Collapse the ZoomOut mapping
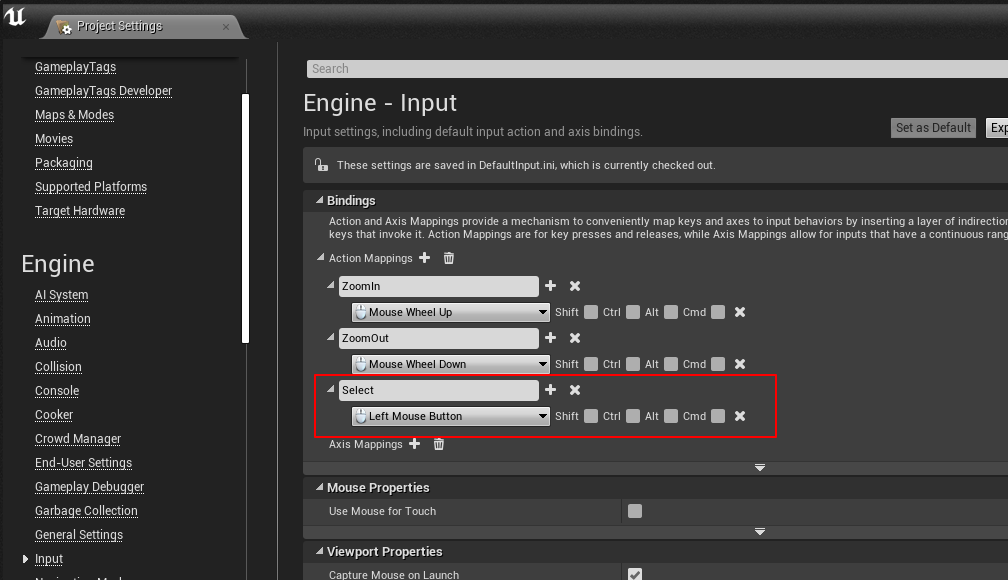The height and width of the screenshot is (580, 1008). pyautogui.click(x=330, y=336)
